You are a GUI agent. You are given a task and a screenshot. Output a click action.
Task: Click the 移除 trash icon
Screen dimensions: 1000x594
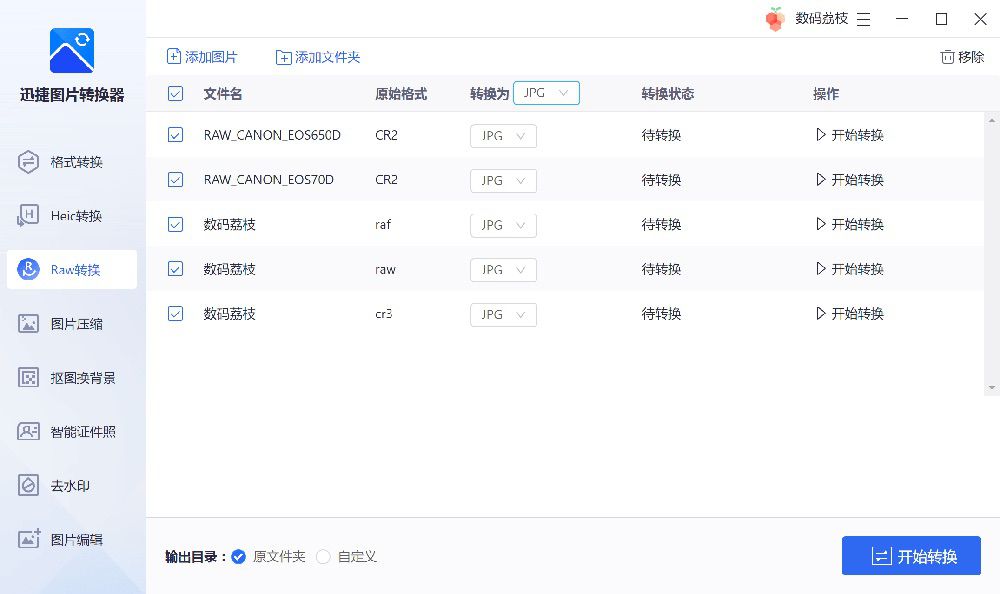(947, 57)
